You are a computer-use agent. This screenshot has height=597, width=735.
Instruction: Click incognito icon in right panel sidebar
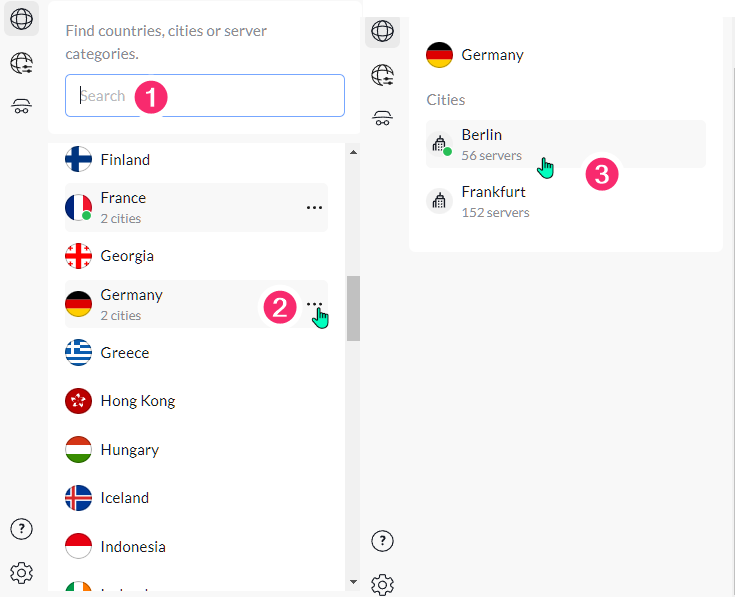pos(382,118)
